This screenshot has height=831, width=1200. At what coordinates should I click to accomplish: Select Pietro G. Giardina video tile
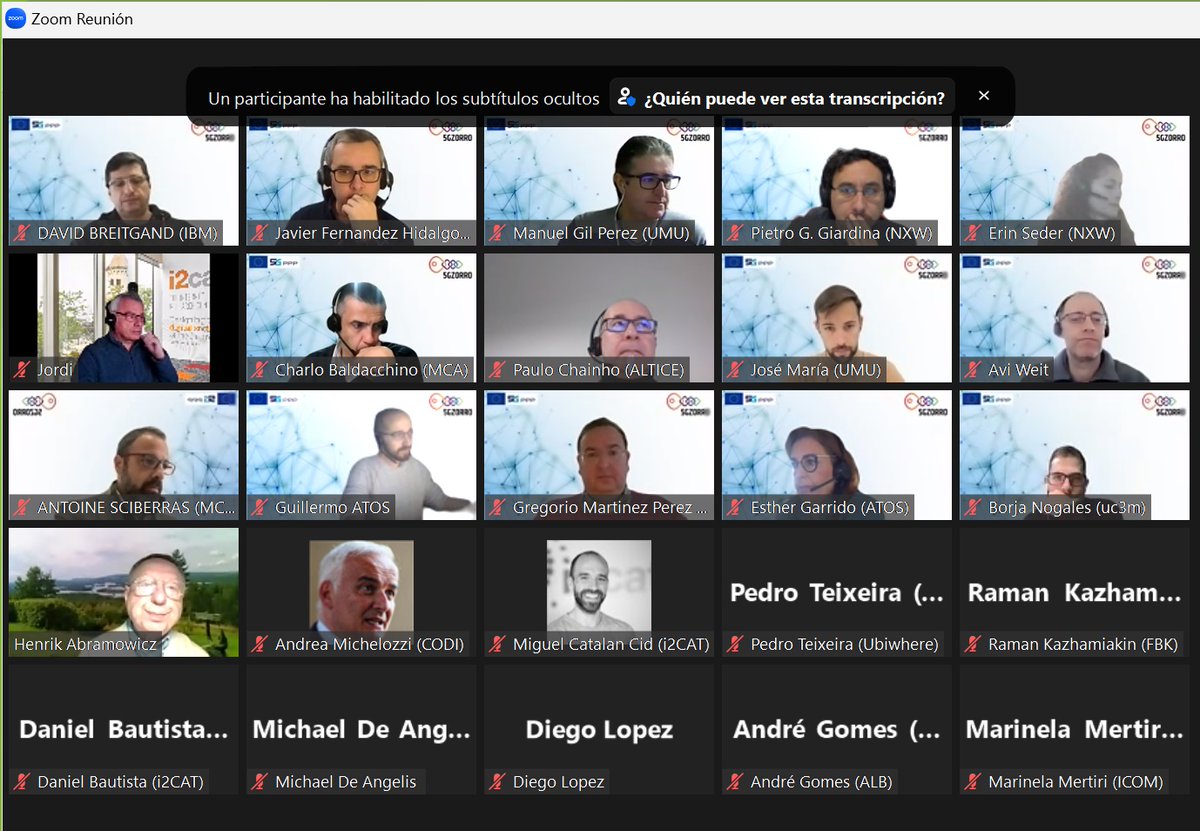(838, 181)
